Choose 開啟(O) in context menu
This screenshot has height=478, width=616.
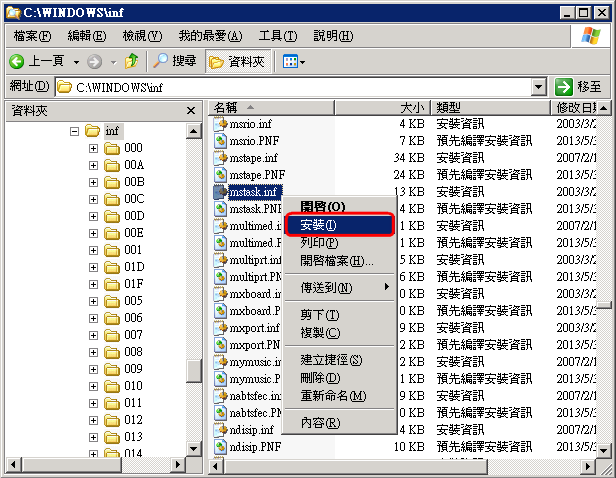[x=339, y=206]
